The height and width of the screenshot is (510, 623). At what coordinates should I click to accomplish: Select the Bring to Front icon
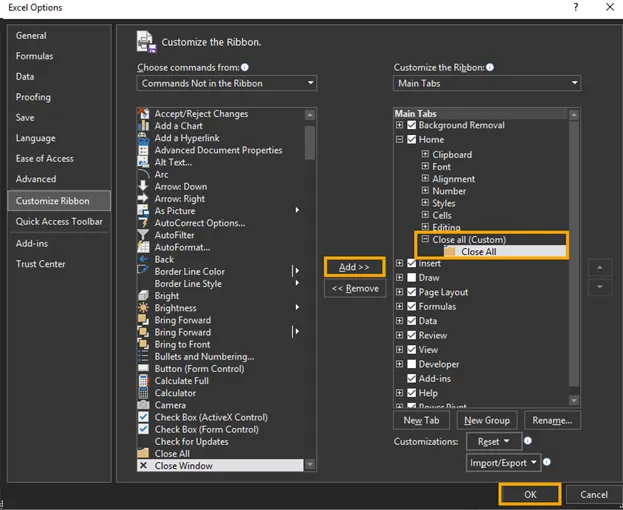click(143, 344)
